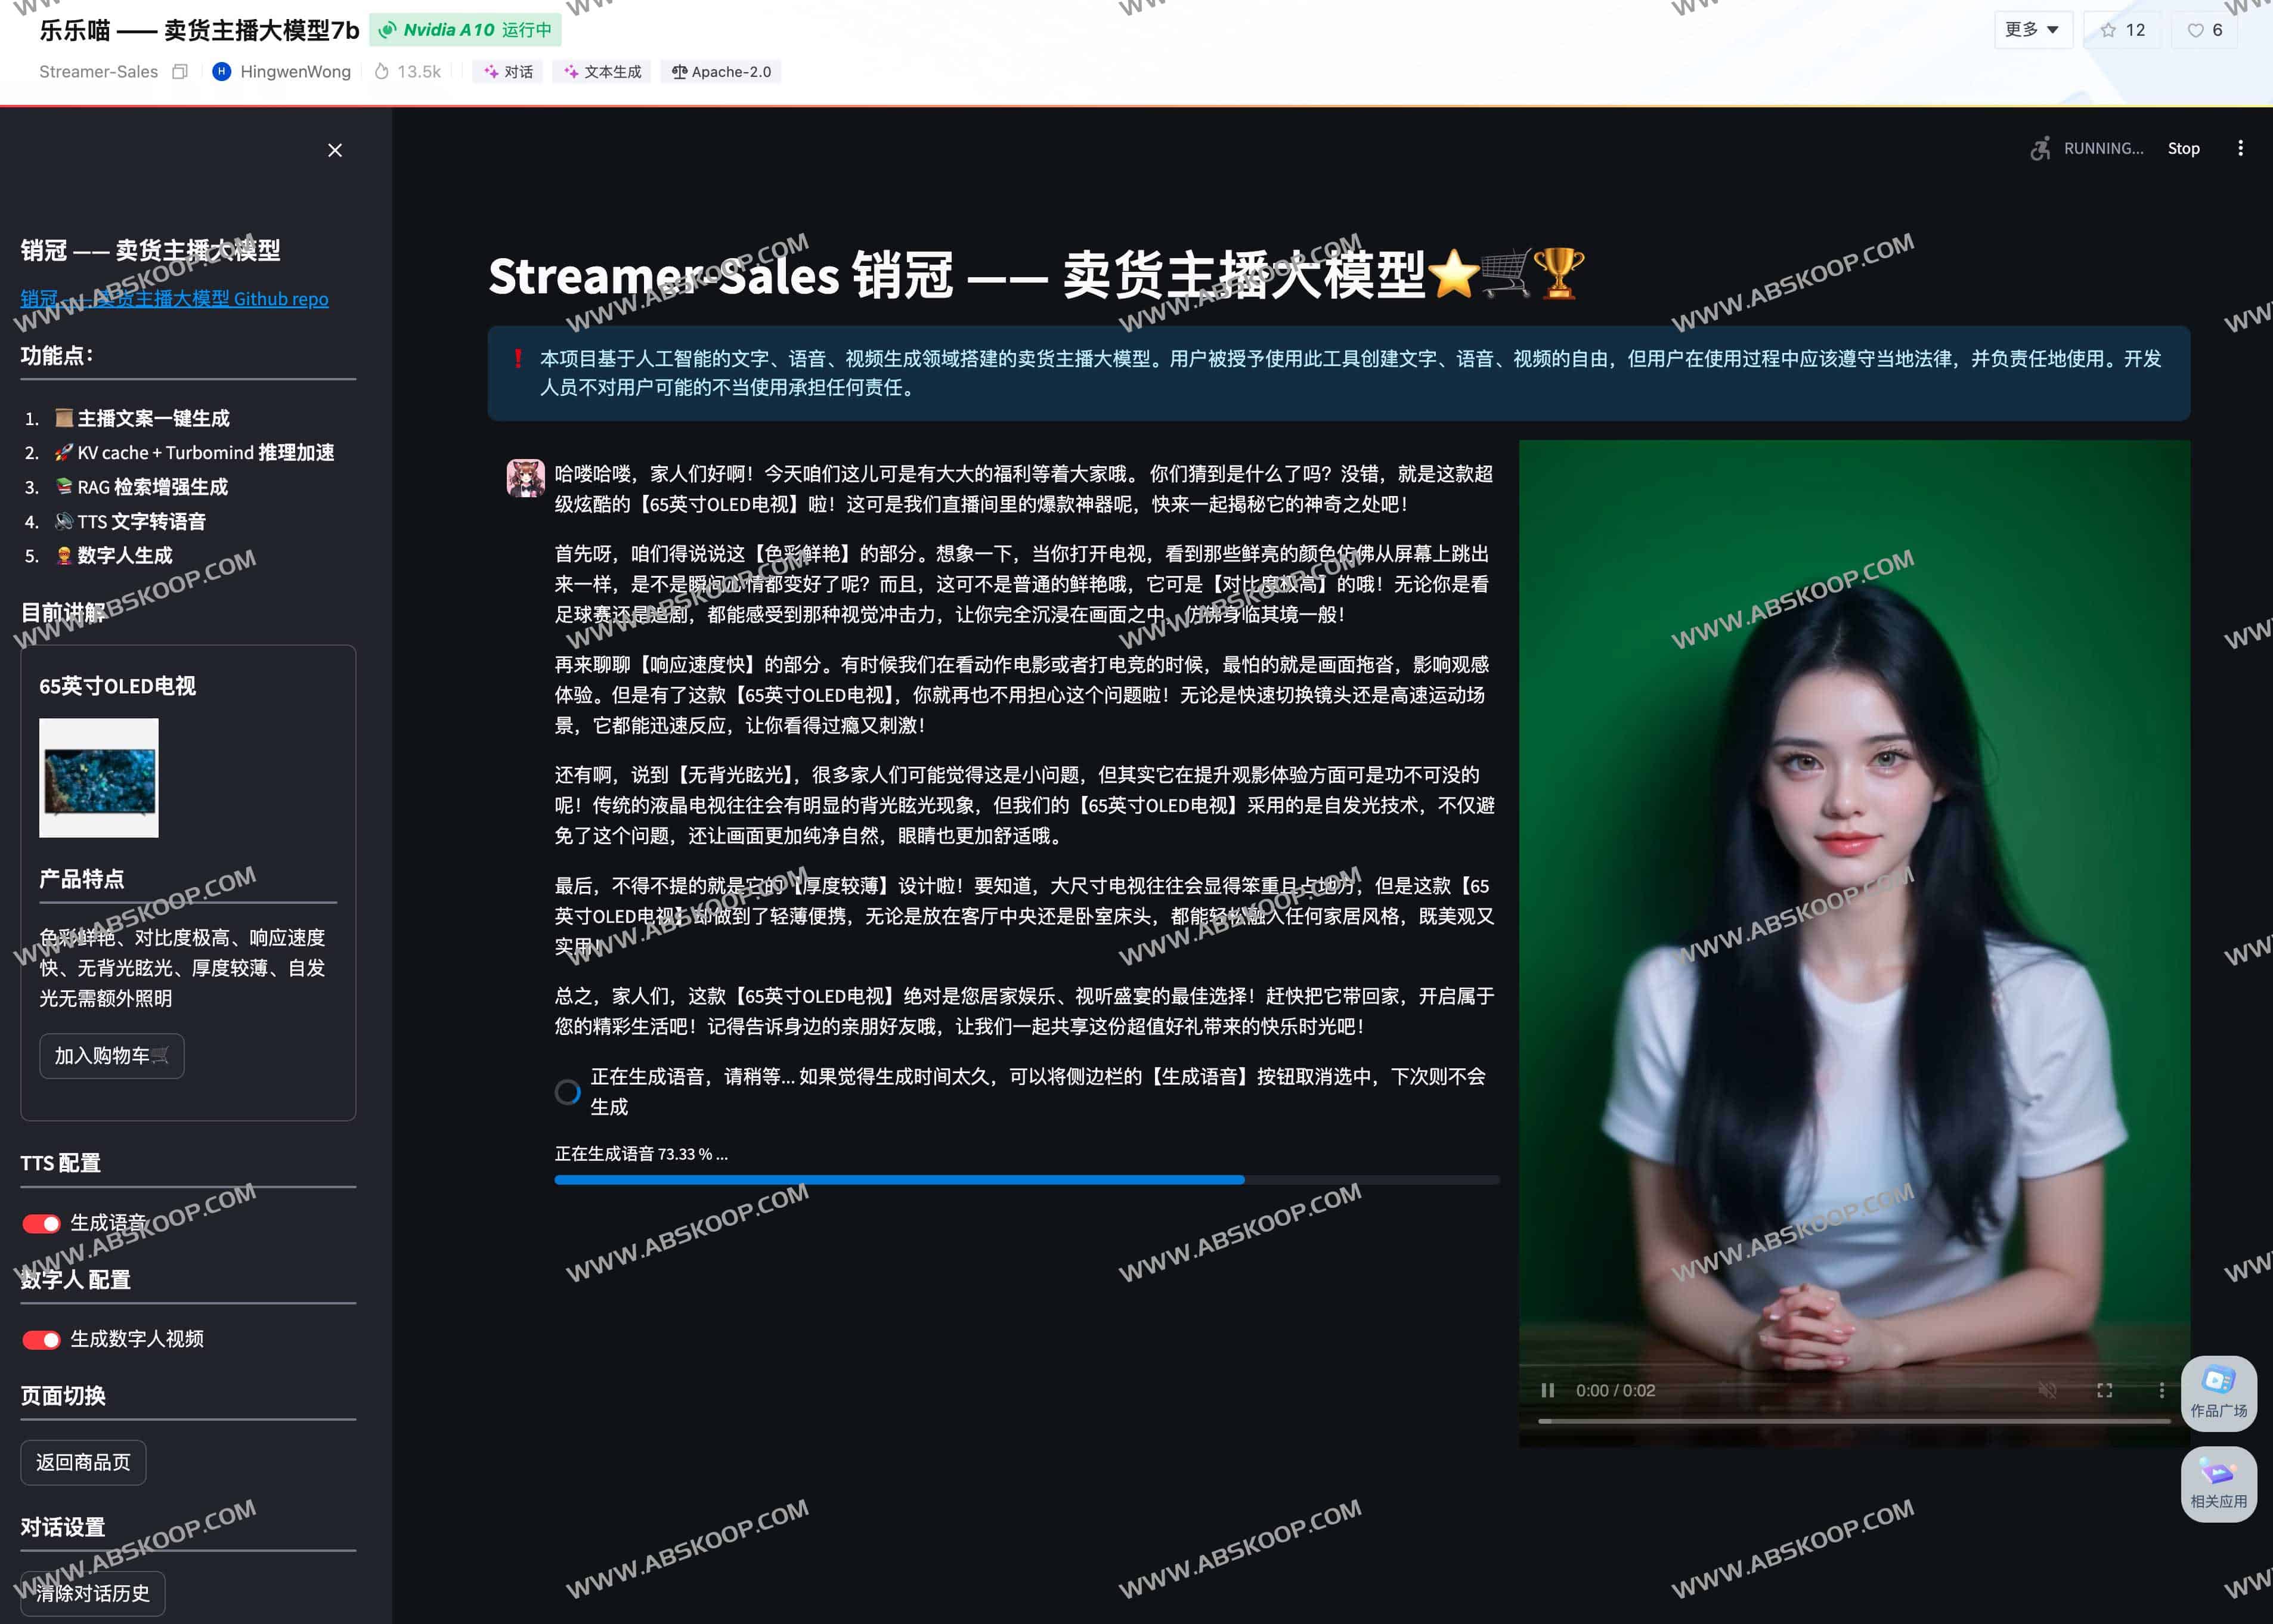Copy the Streamer-Sales repo name via copy icon

pos(180,71)
